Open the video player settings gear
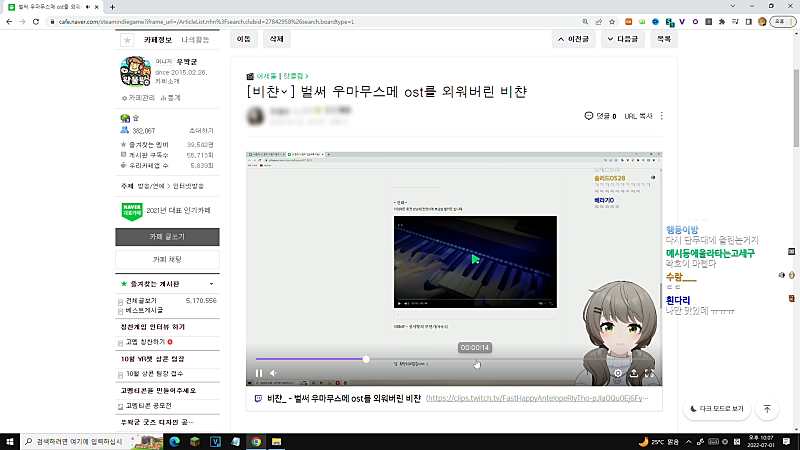The image size is (800, 450). pos(618,373)
